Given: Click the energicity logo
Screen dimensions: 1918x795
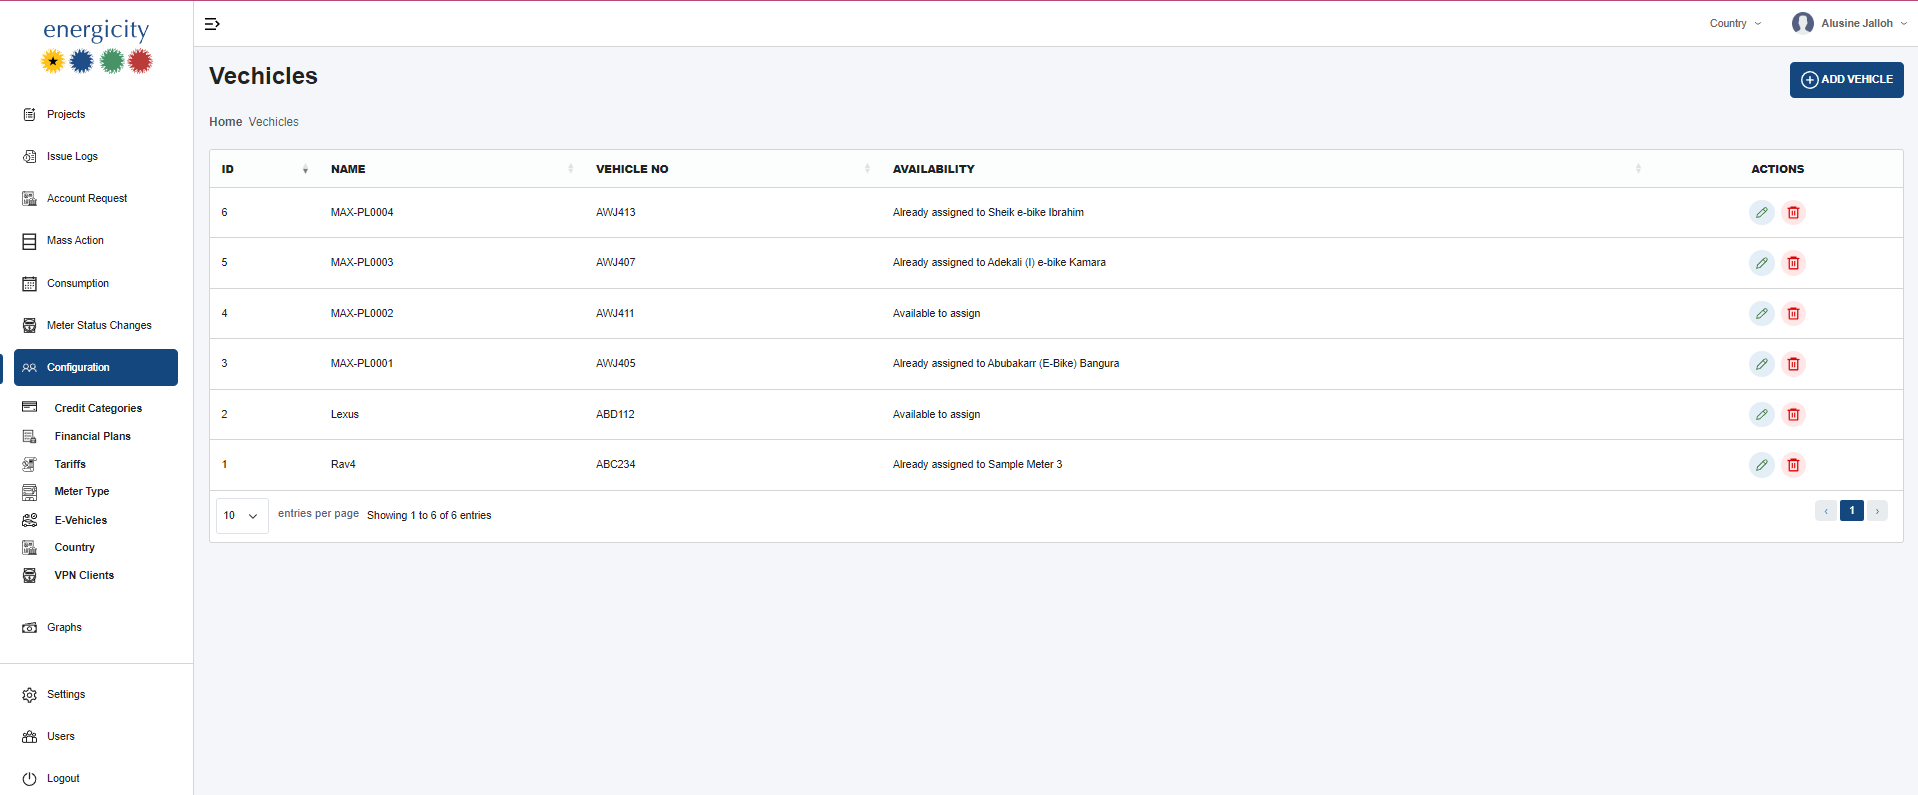Looking at the screenshot, I should pos(96,46).
